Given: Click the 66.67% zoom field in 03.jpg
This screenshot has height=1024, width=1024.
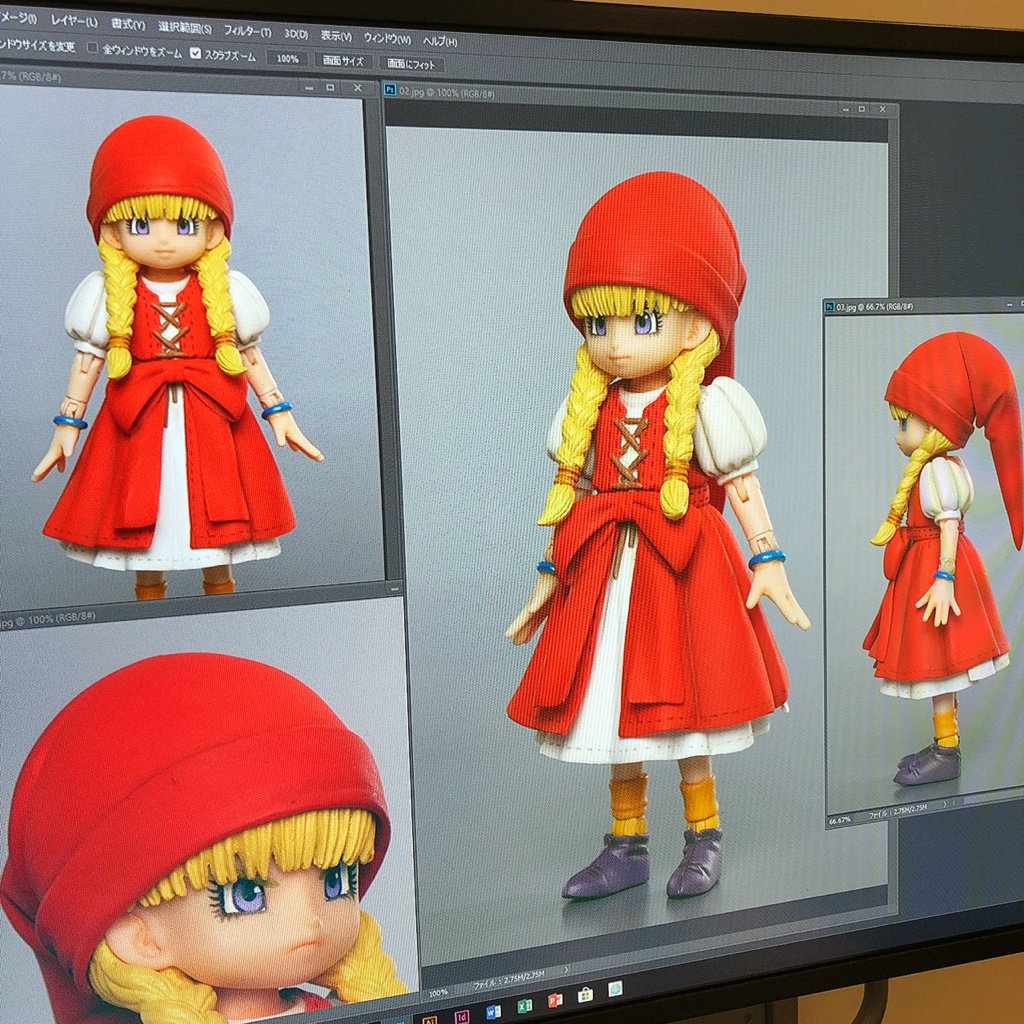Looking at the screenshot, I should [839, 820].
